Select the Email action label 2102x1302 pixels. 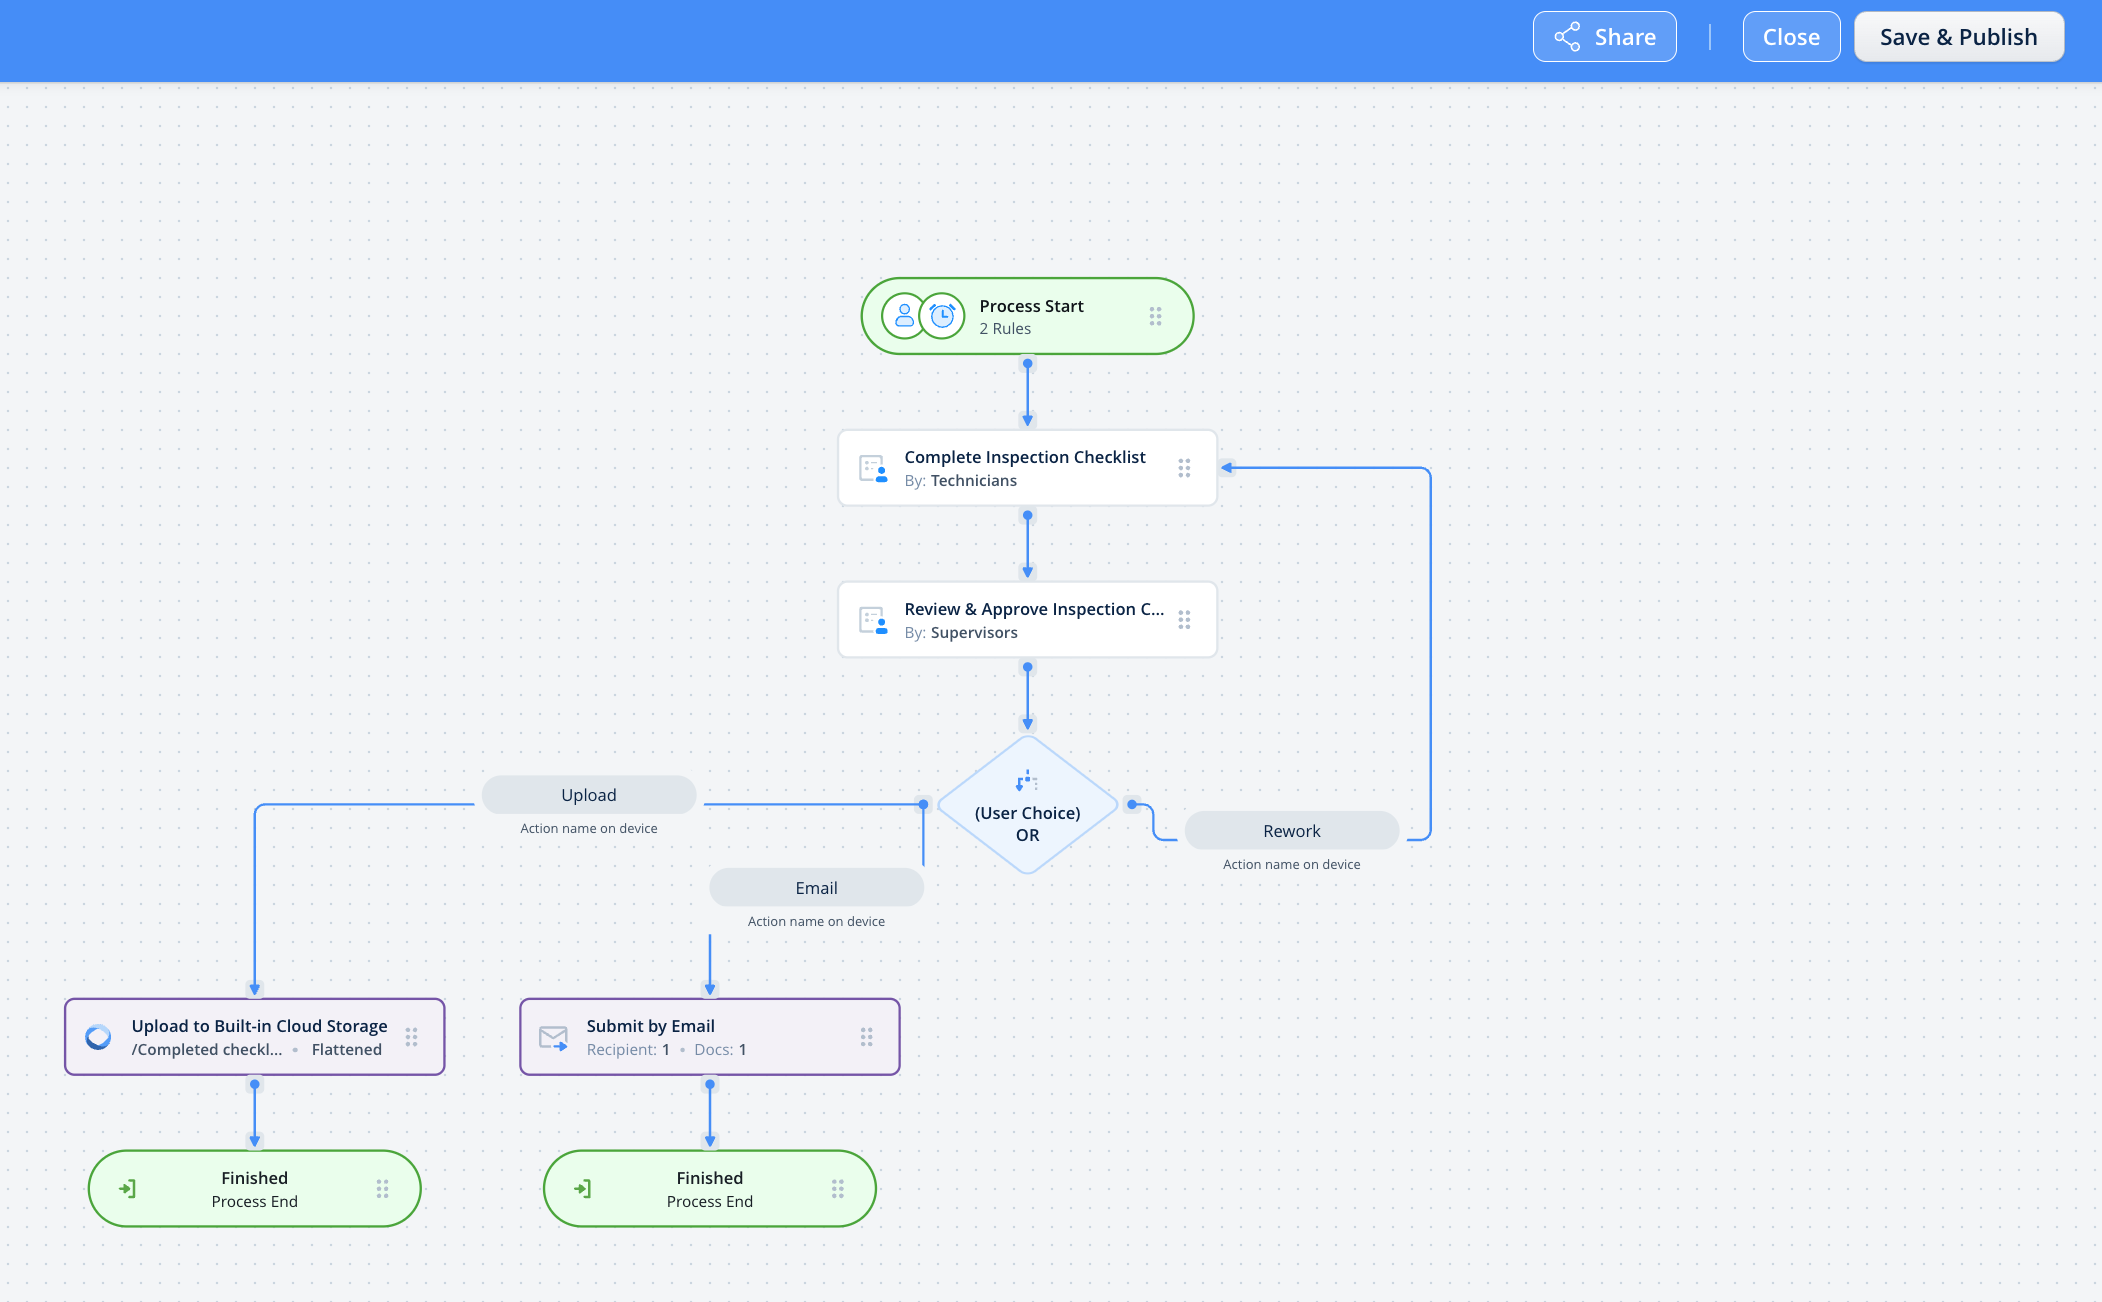click(x=816, y=888)
